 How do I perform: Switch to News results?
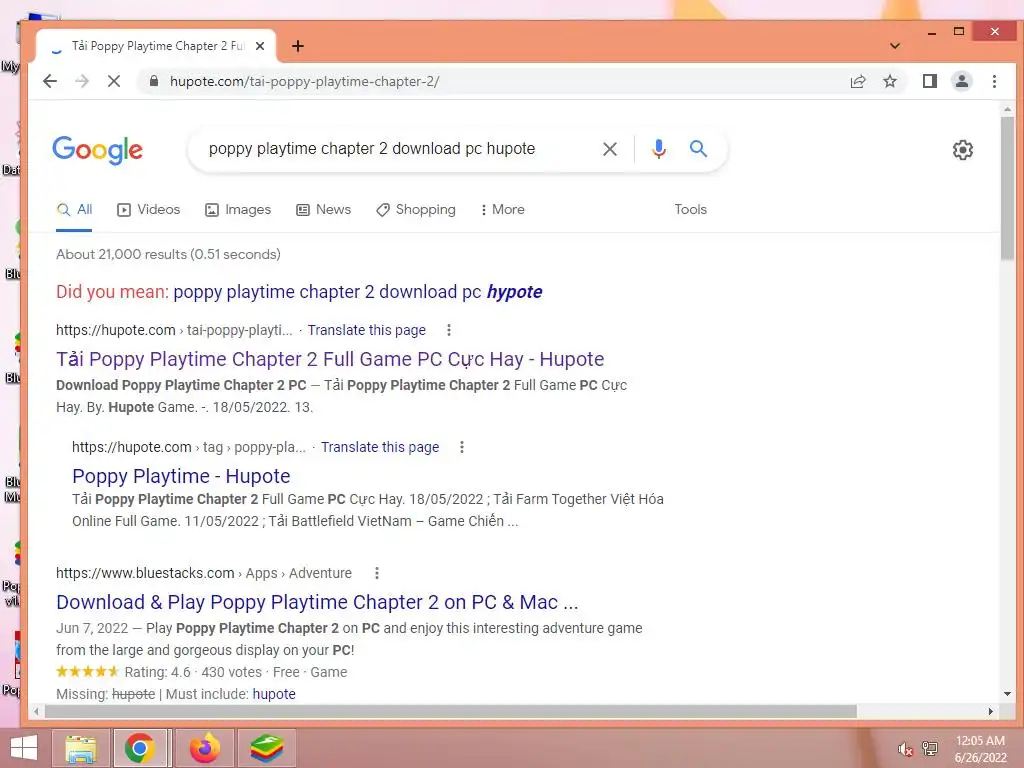tap(323, 210)
